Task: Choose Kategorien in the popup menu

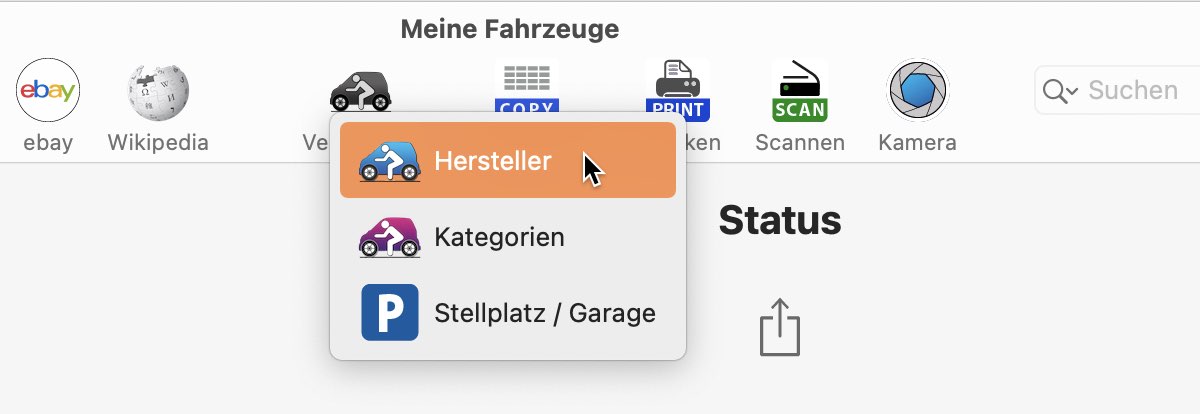Action: click(x=508, y=237)
